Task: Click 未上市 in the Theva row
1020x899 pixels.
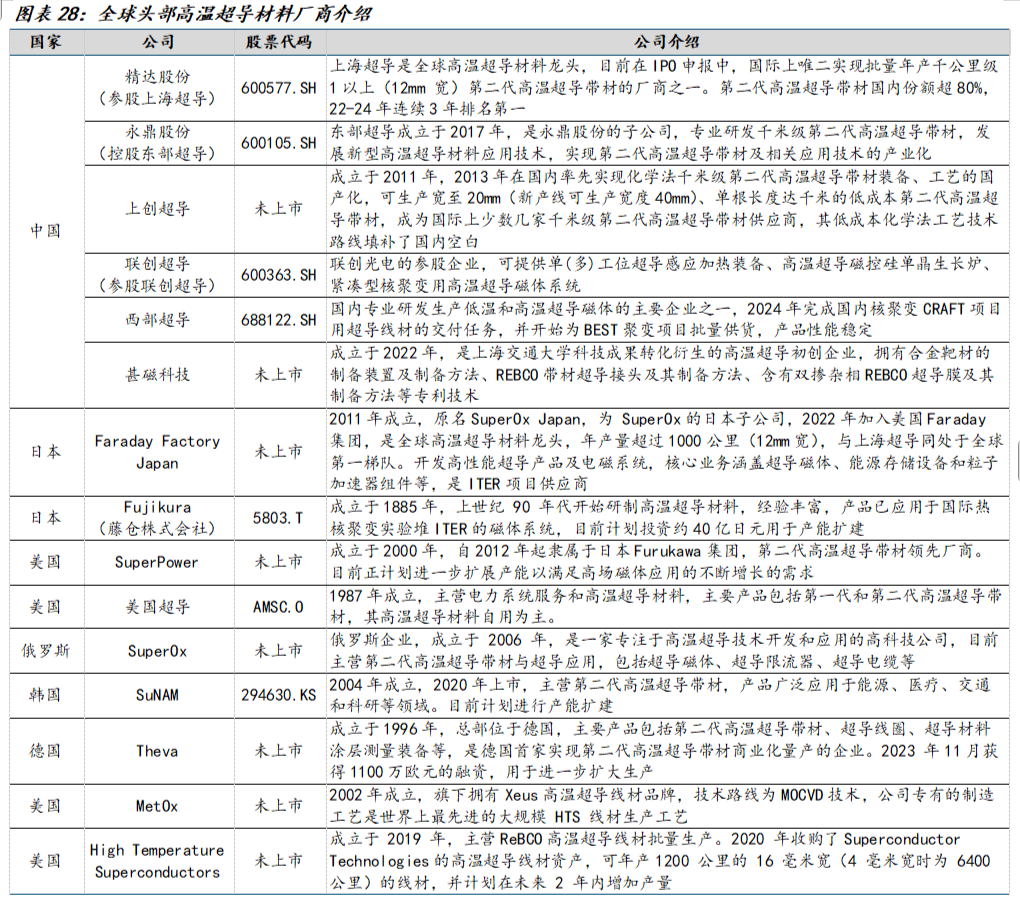Action: pos(279,751)
